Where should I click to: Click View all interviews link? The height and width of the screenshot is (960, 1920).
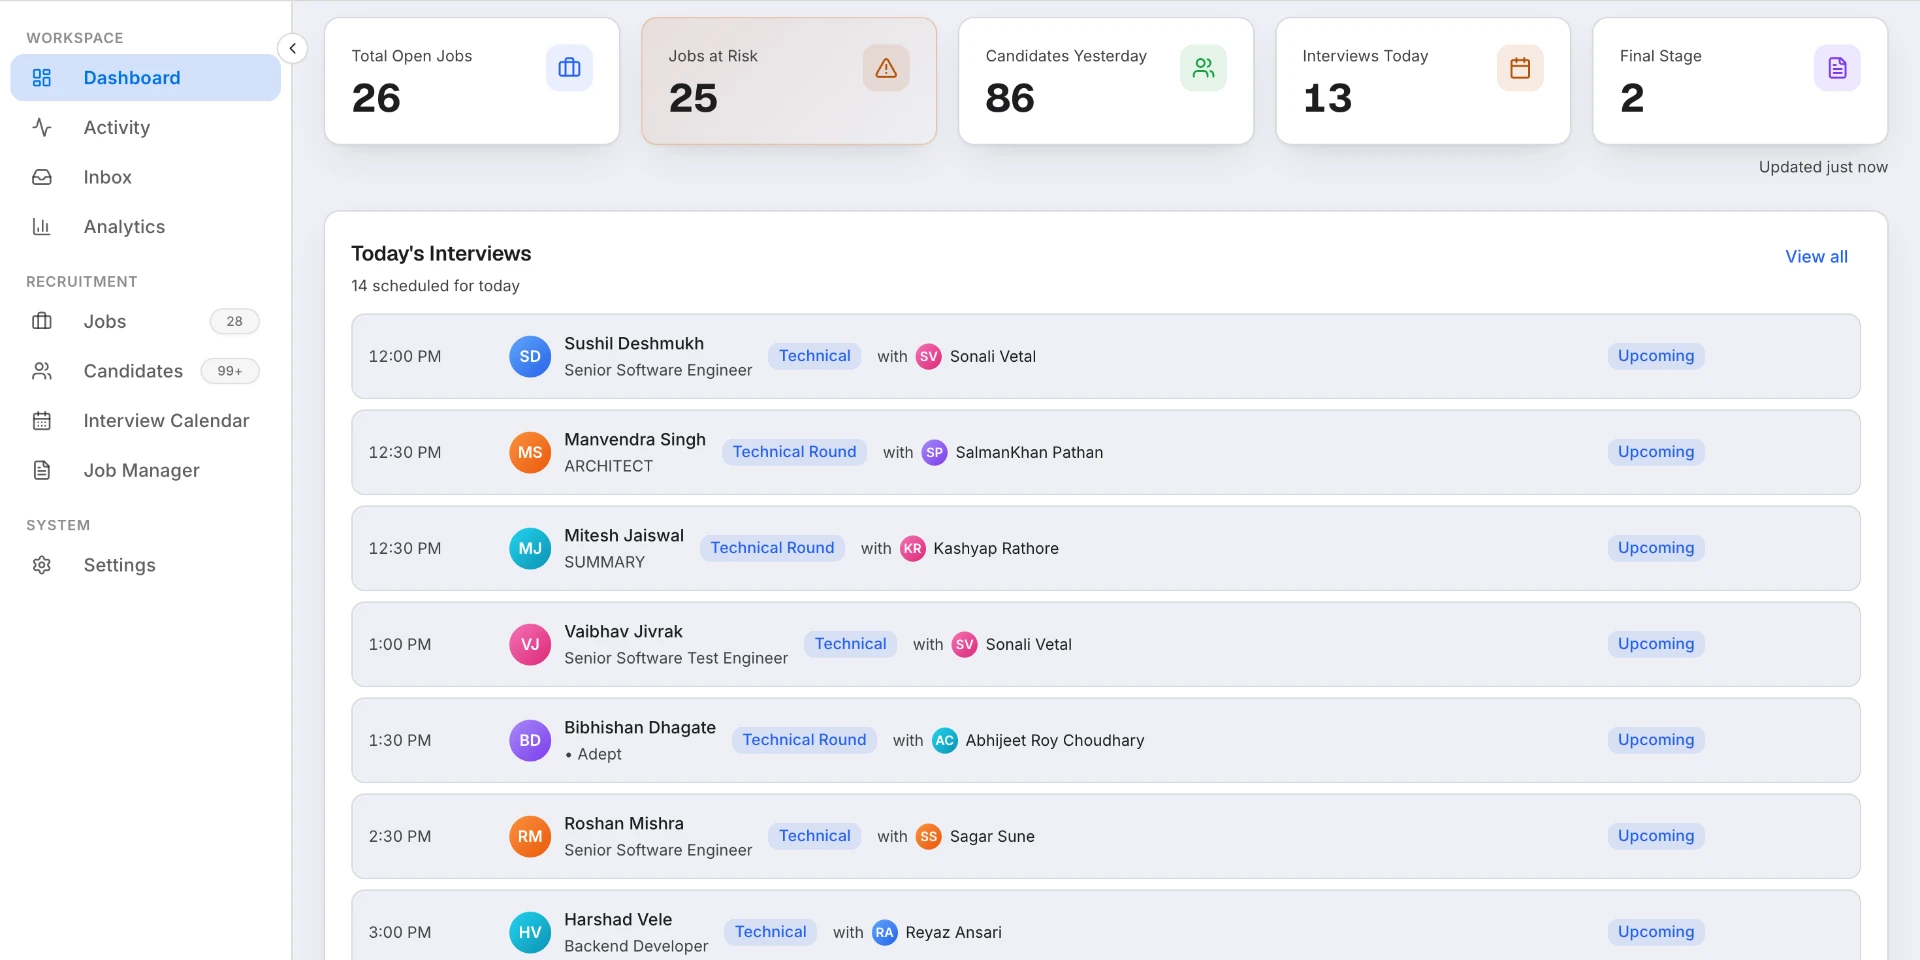pos(1816,257)
